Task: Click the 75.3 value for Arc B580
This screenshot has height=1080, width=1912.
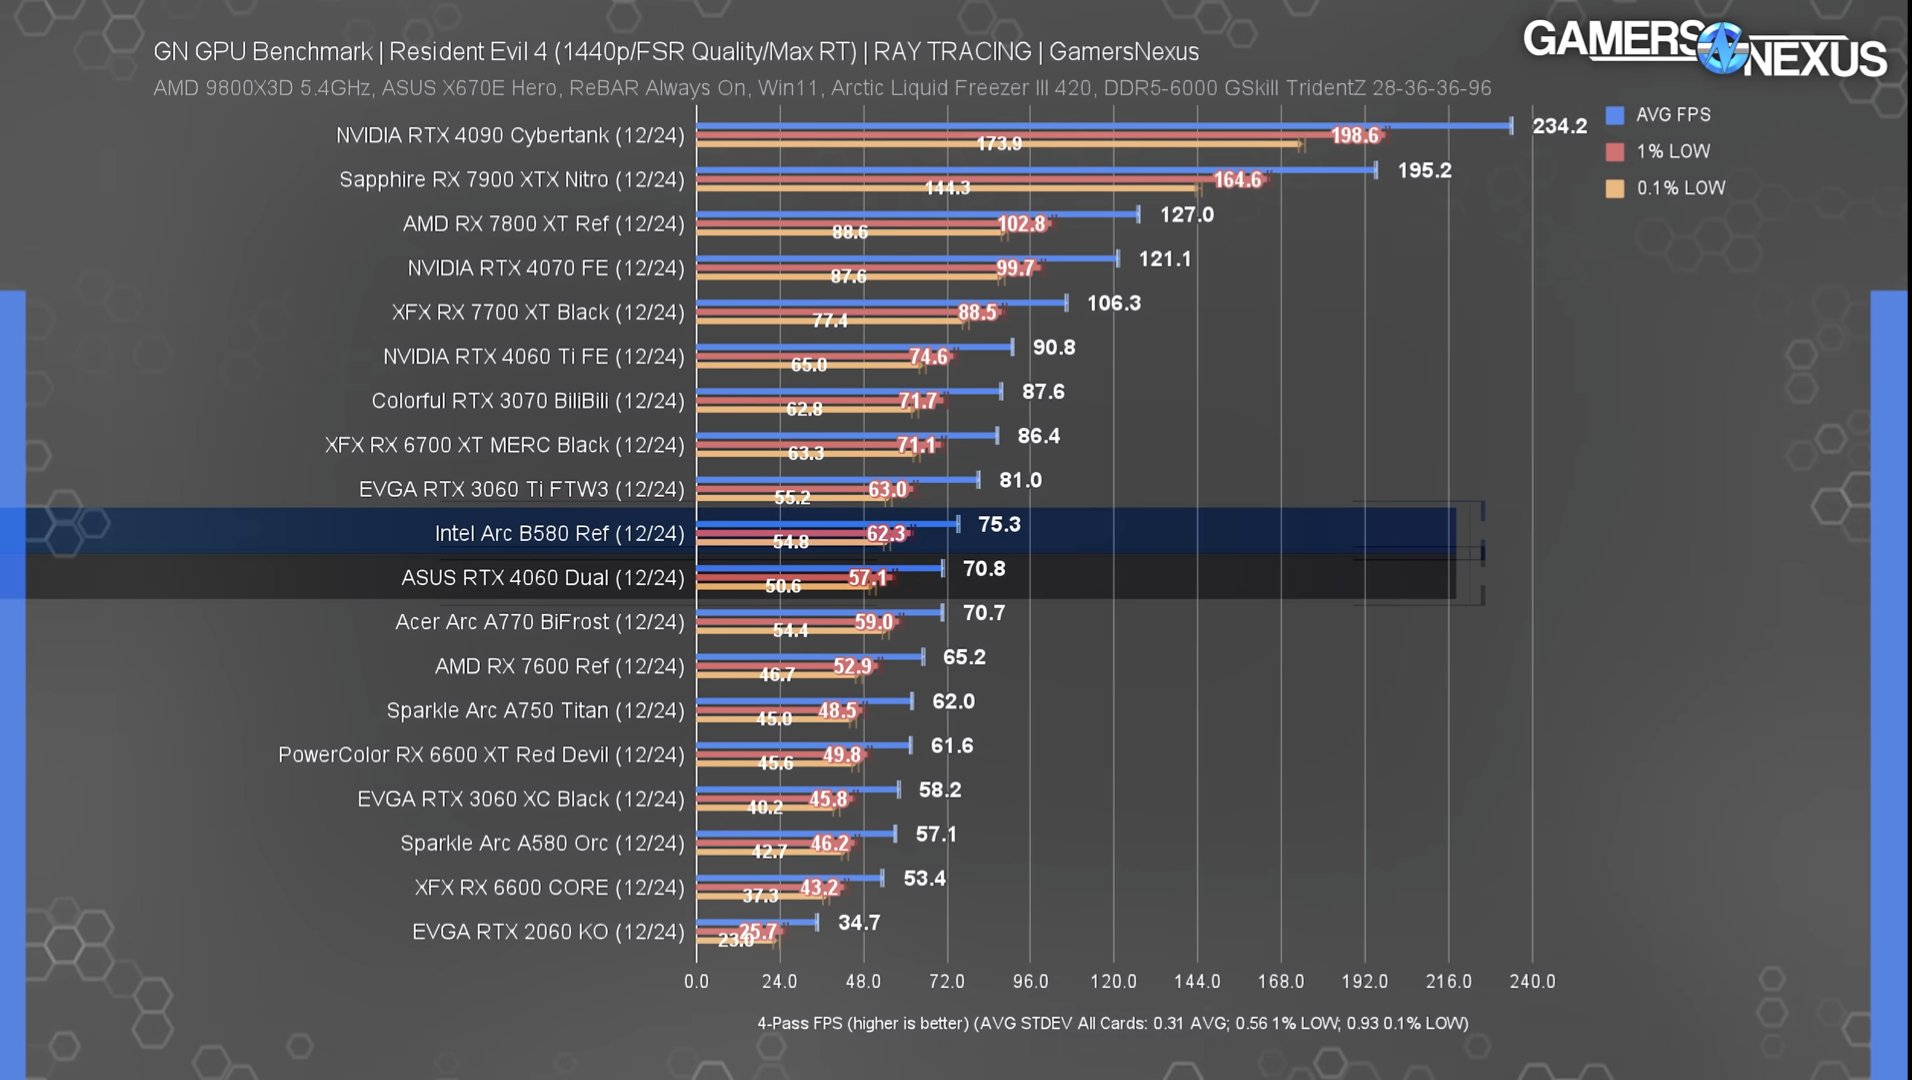Action: 1000,524
